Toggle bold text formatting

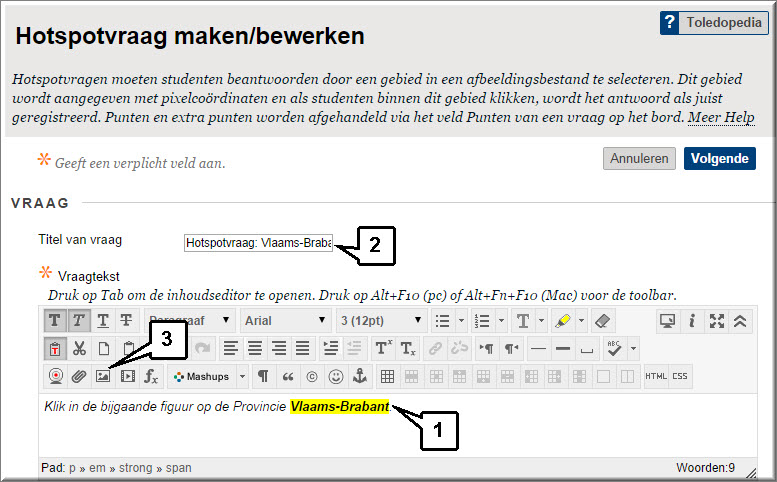55,321
